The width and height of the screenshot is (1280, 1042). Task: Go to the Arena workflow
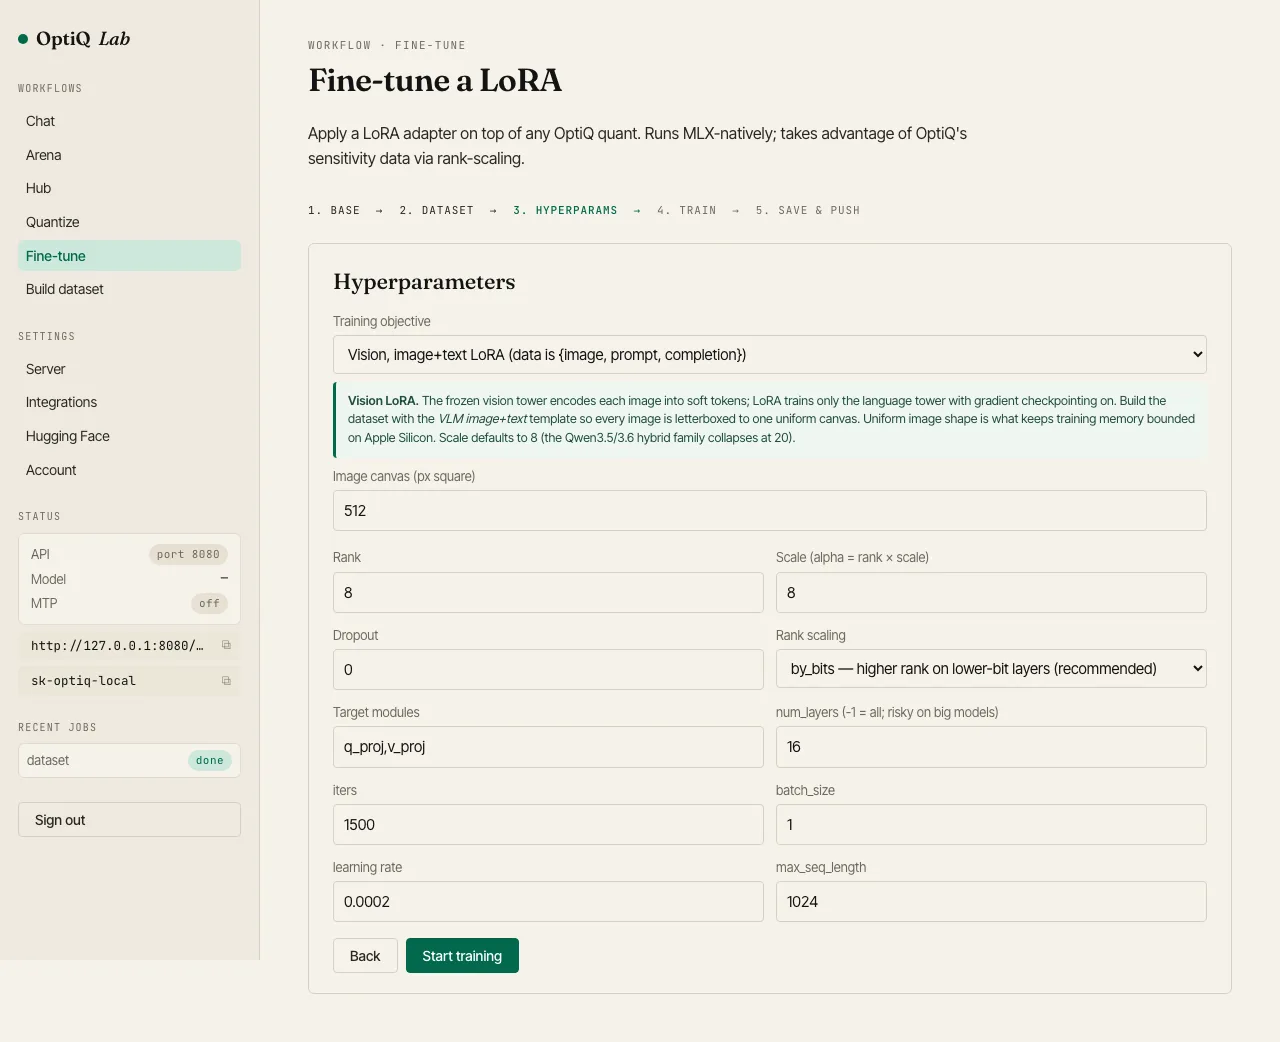(x=129, y=155)
